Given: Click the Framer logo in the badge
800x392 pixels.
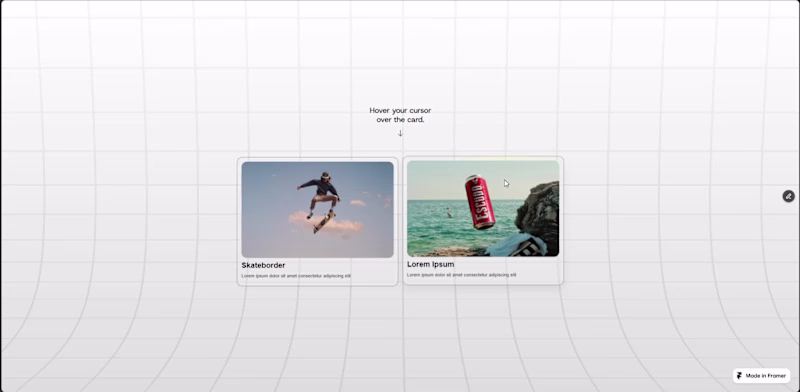Looking at the screenshot, I should click(x=739, y=376).
